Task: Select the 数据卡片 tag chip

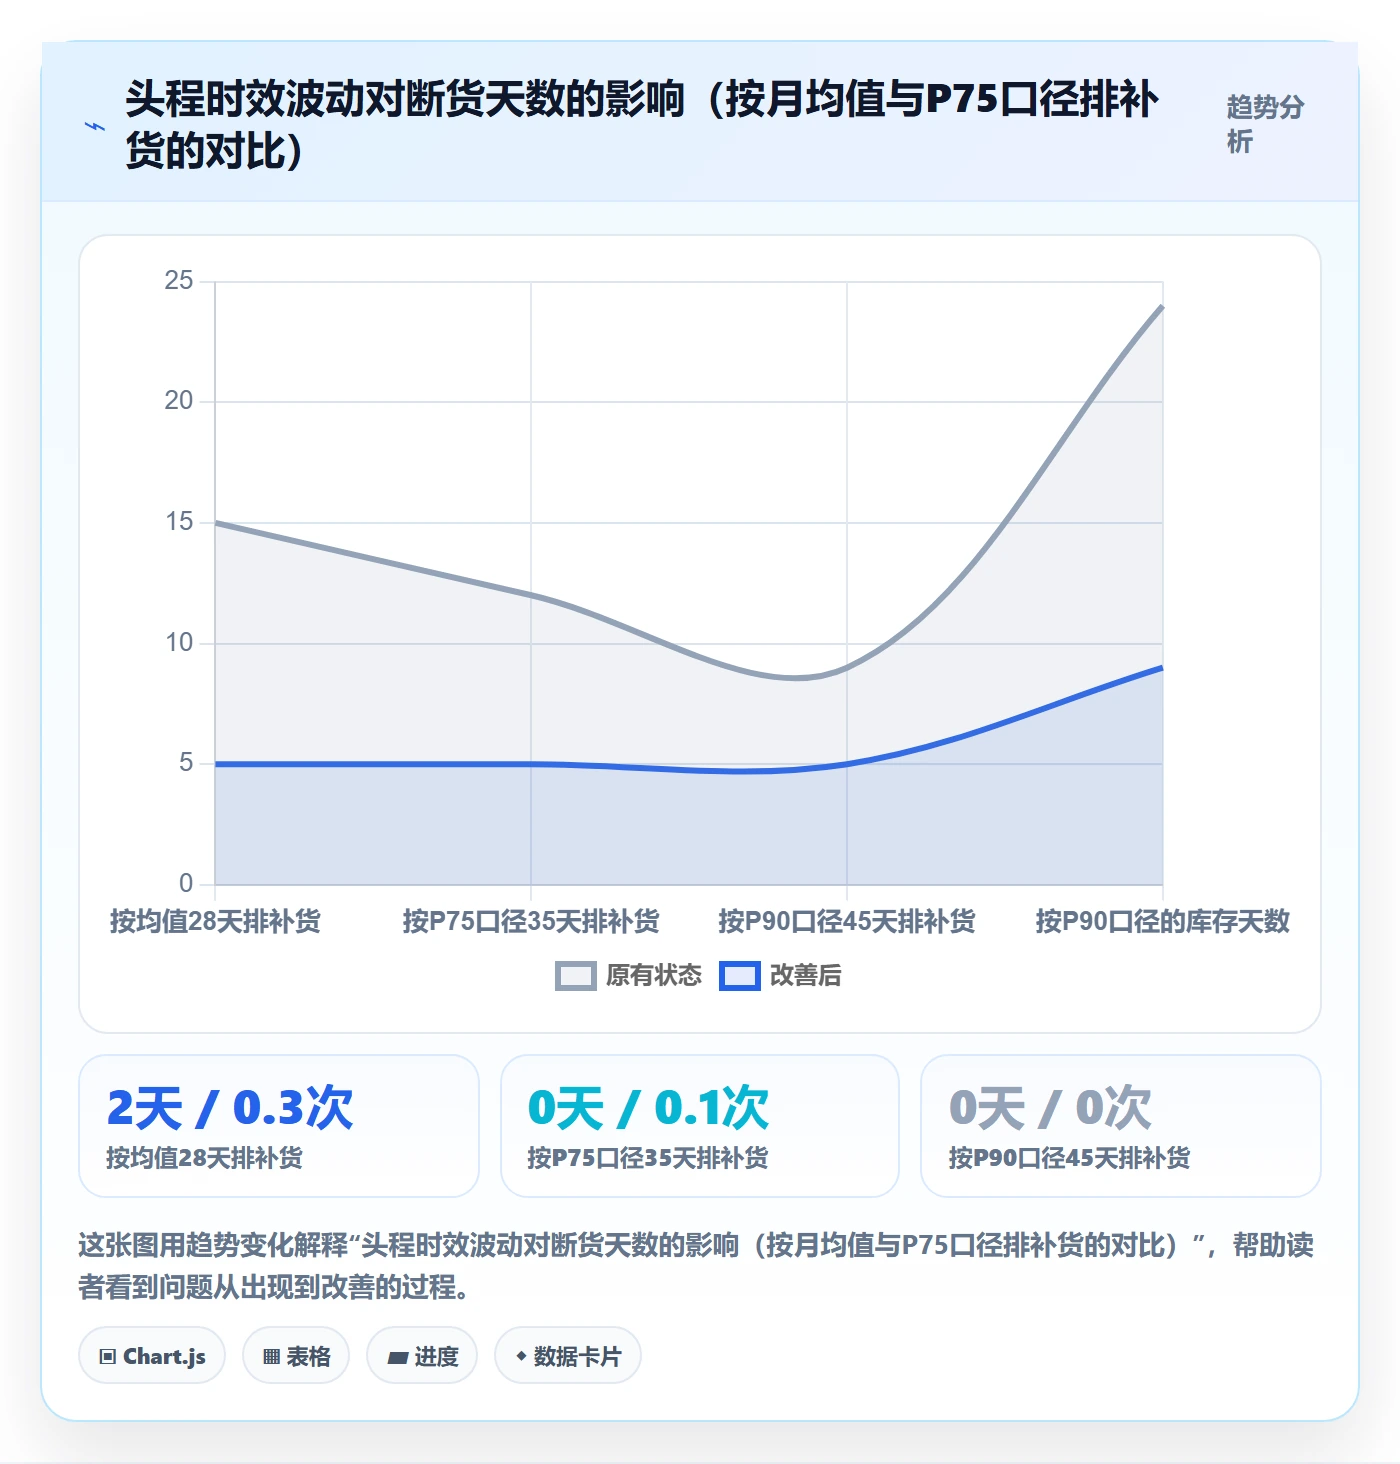Action: [568, 1356]
